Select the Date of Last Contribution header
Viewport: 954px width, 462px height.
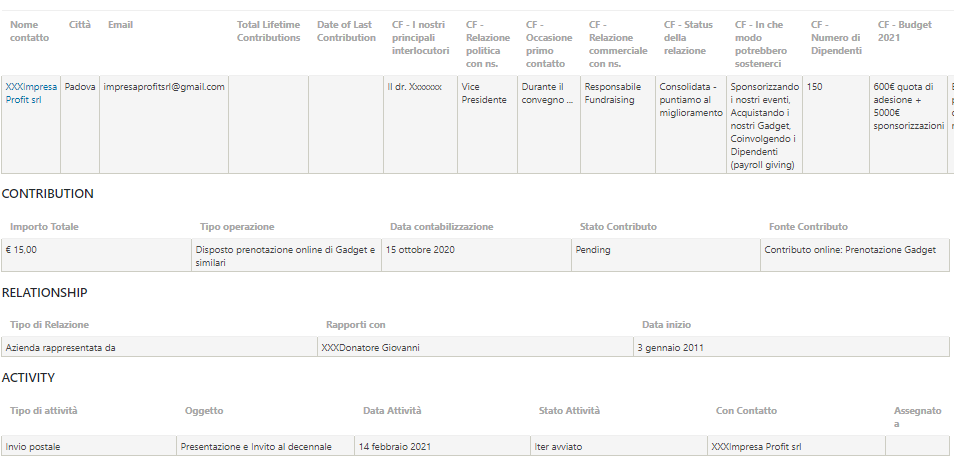coord(346,31)
